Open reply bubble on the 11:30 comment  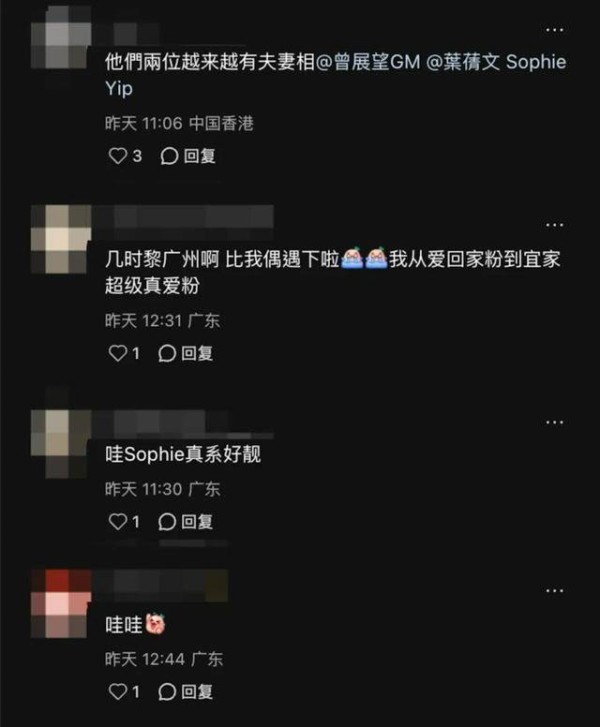click(x=167, y=522)
